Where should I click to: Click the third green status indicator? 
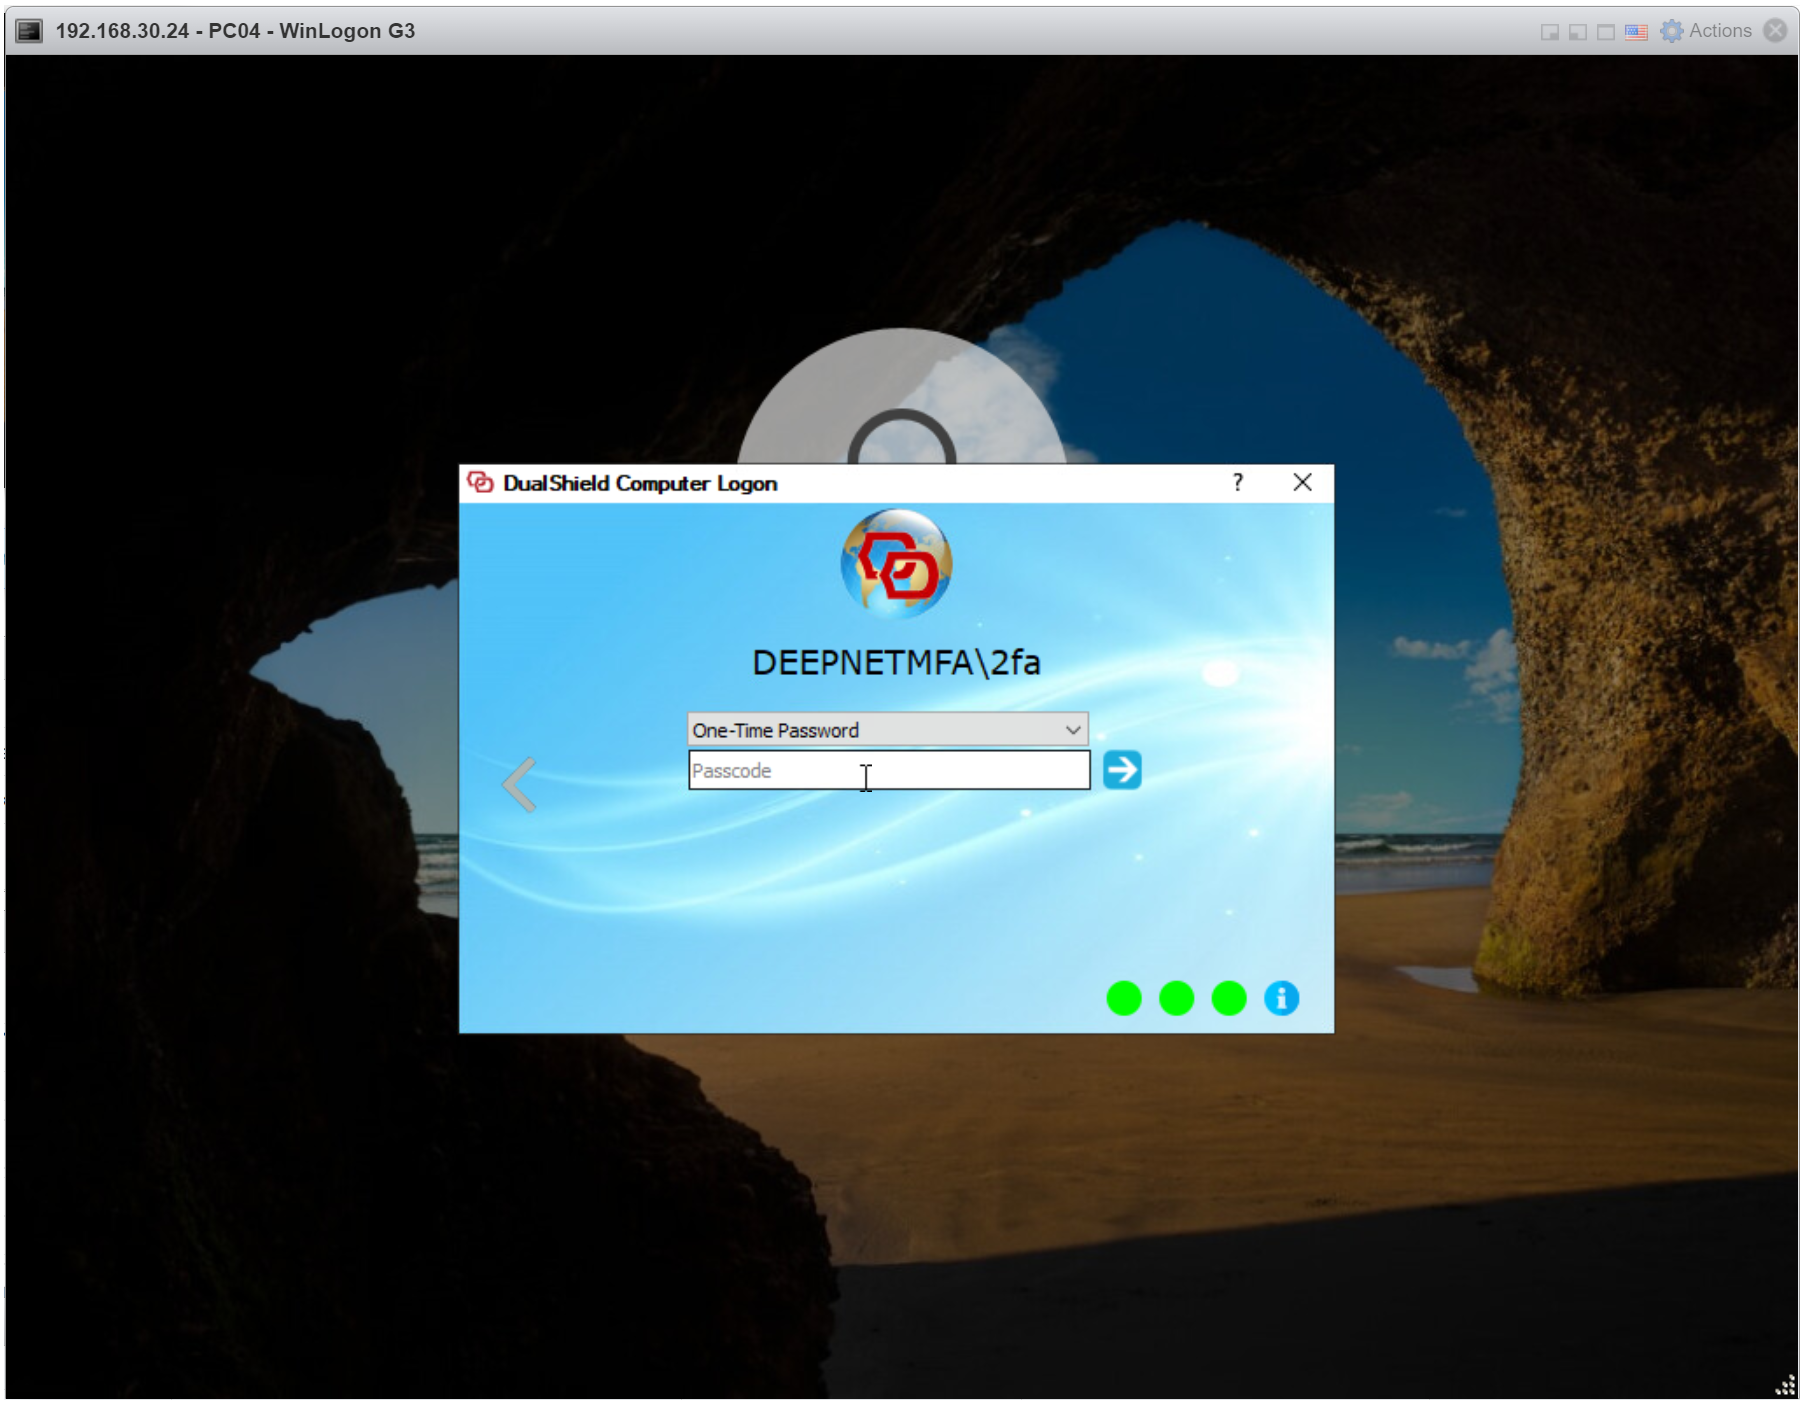[1228, 998]
